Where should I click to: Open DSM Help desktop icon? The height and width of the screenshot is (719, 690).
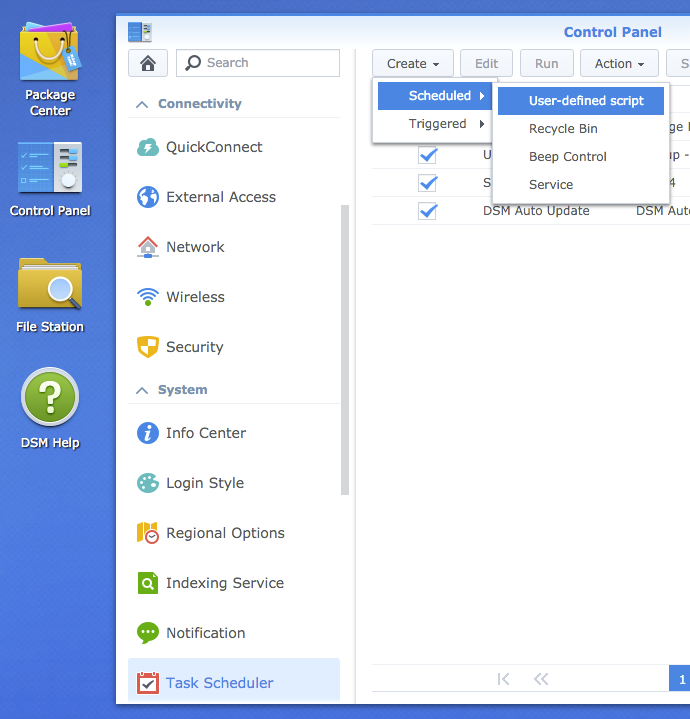50,400
